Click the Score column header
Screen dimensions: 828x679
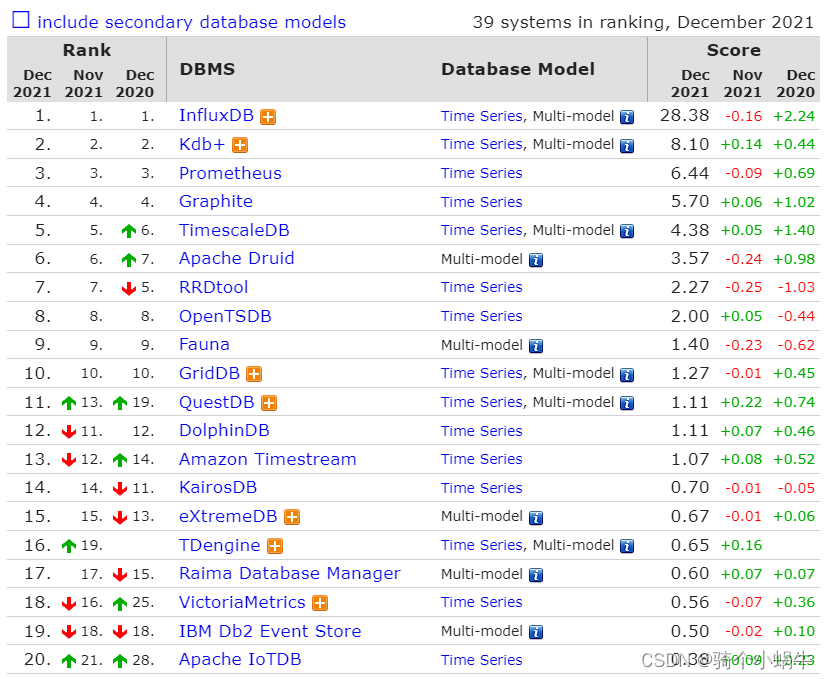pyautogui.click(x=734, y=50)
